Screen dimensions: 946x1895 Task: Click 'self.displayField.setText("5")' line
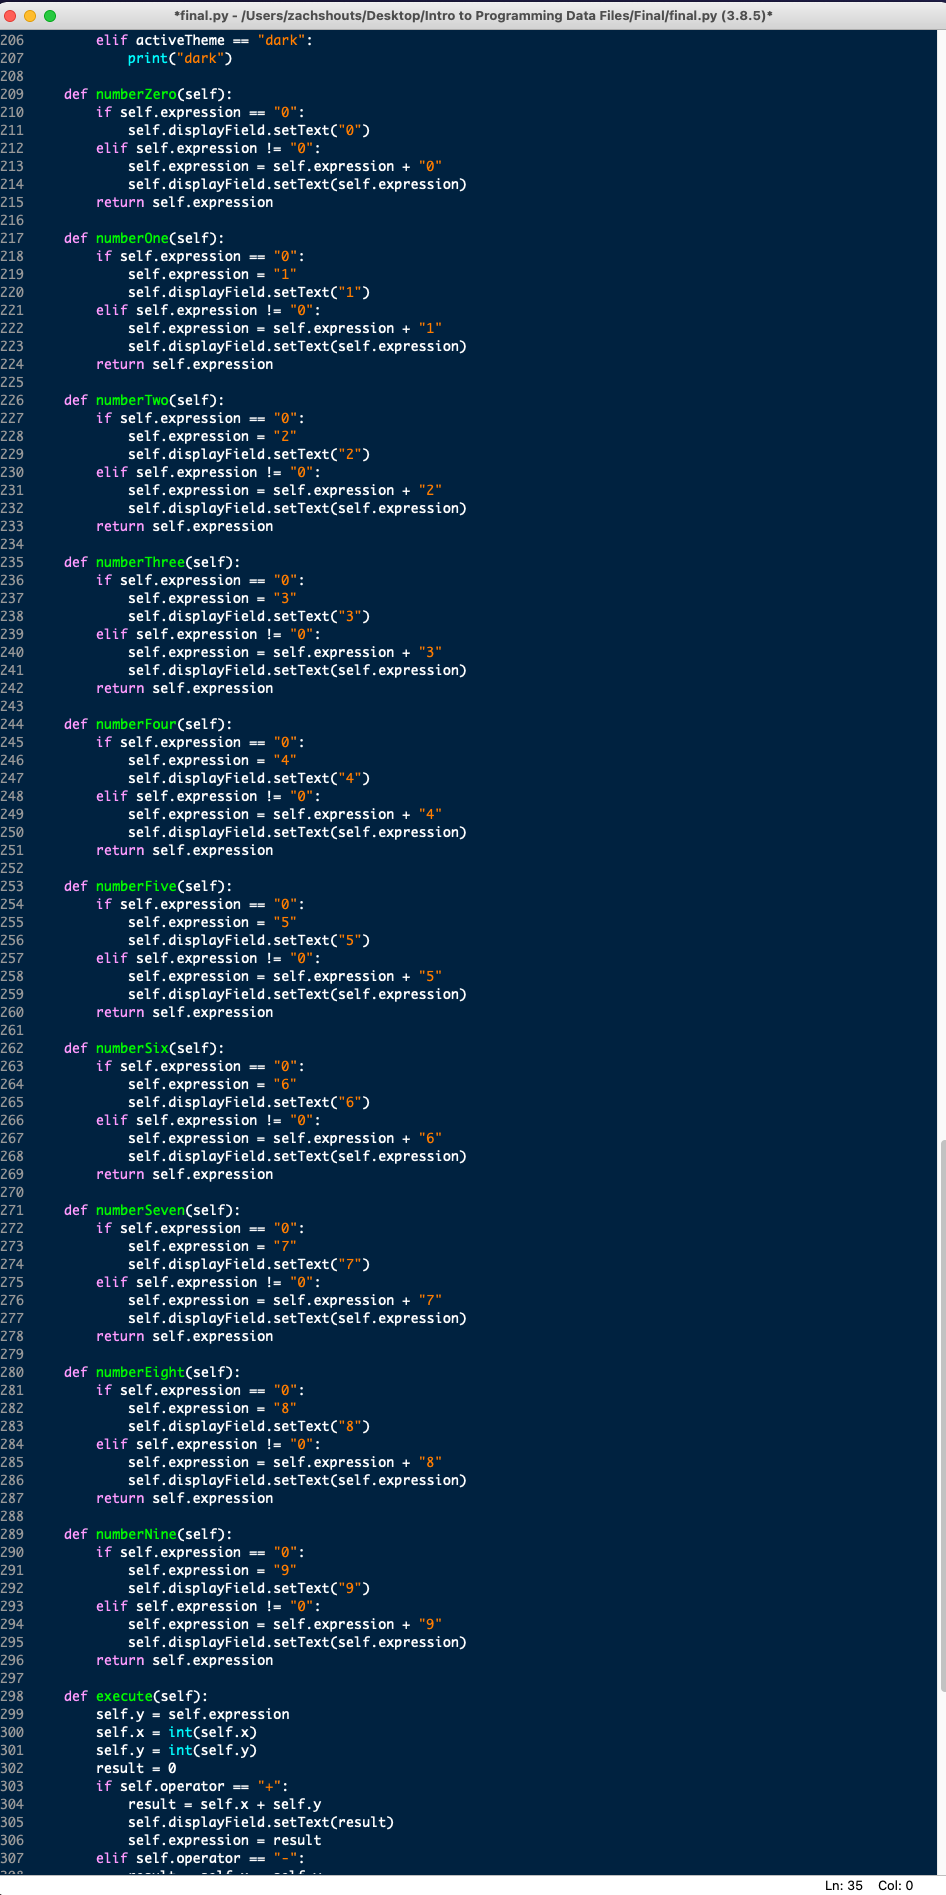point(249,940)
